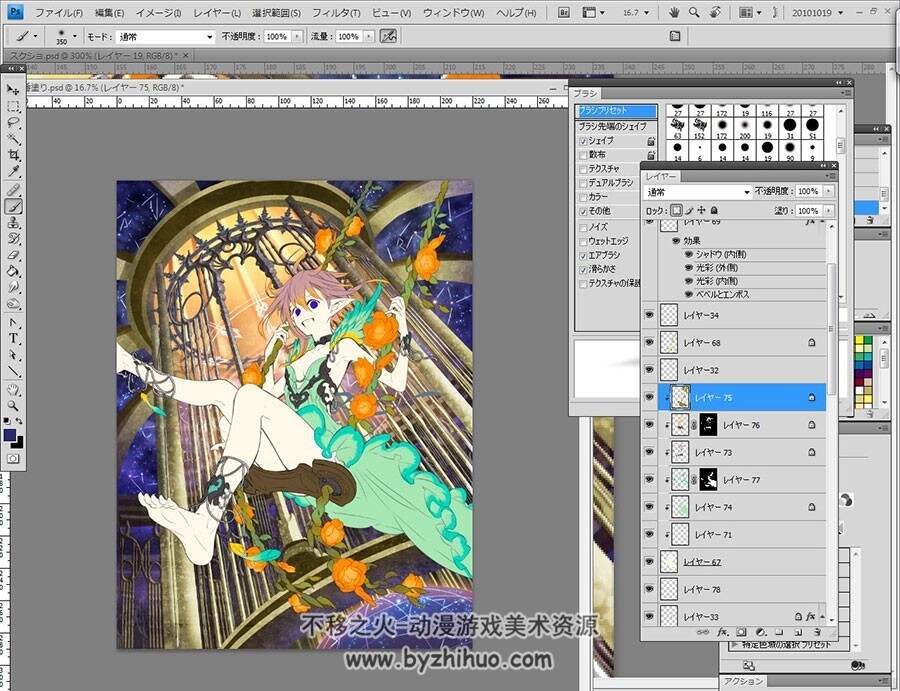Select the Lasso tool
The width and height of the screenshot is (900, 691).
tap(13, 122)
